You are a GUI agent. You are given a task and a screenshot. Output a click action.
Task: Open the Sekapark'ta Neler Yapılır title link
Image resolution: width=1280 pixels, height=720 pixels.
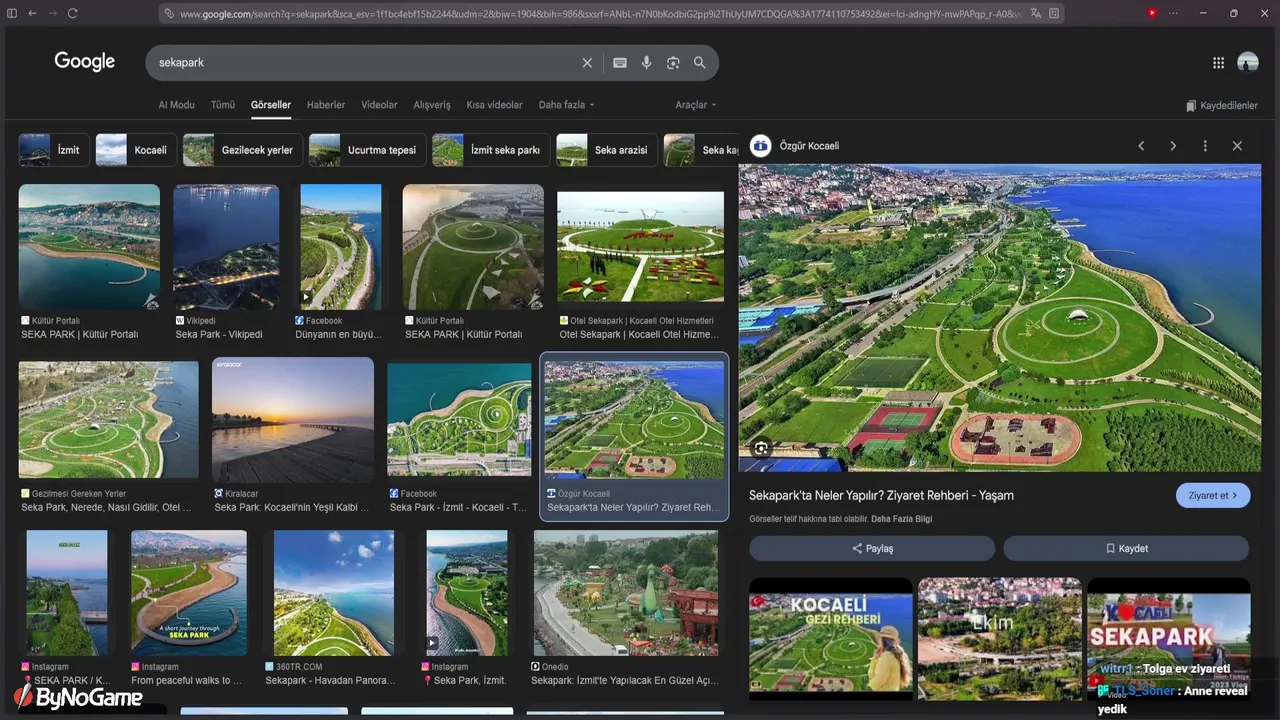click(x=881, y=495)
